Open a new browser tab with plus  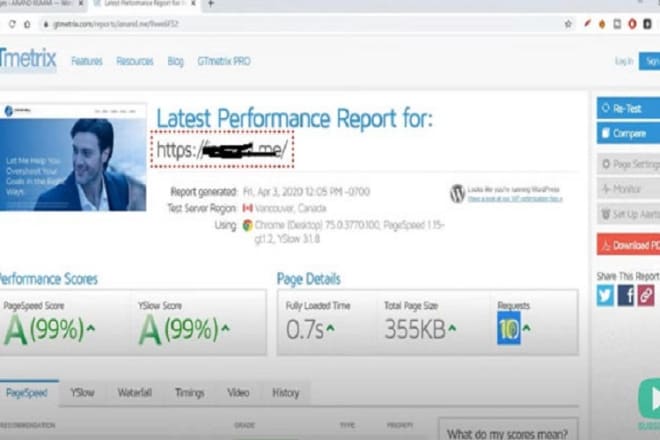click(x=211, y=4)
